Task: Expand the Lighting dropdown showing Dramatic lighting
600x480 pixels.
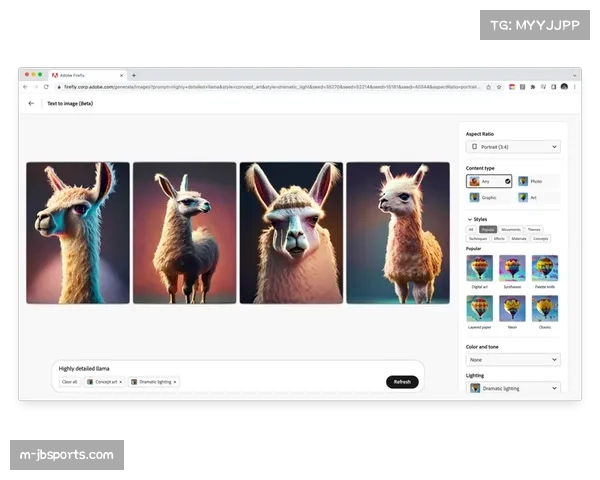Action: pos(513,388)
